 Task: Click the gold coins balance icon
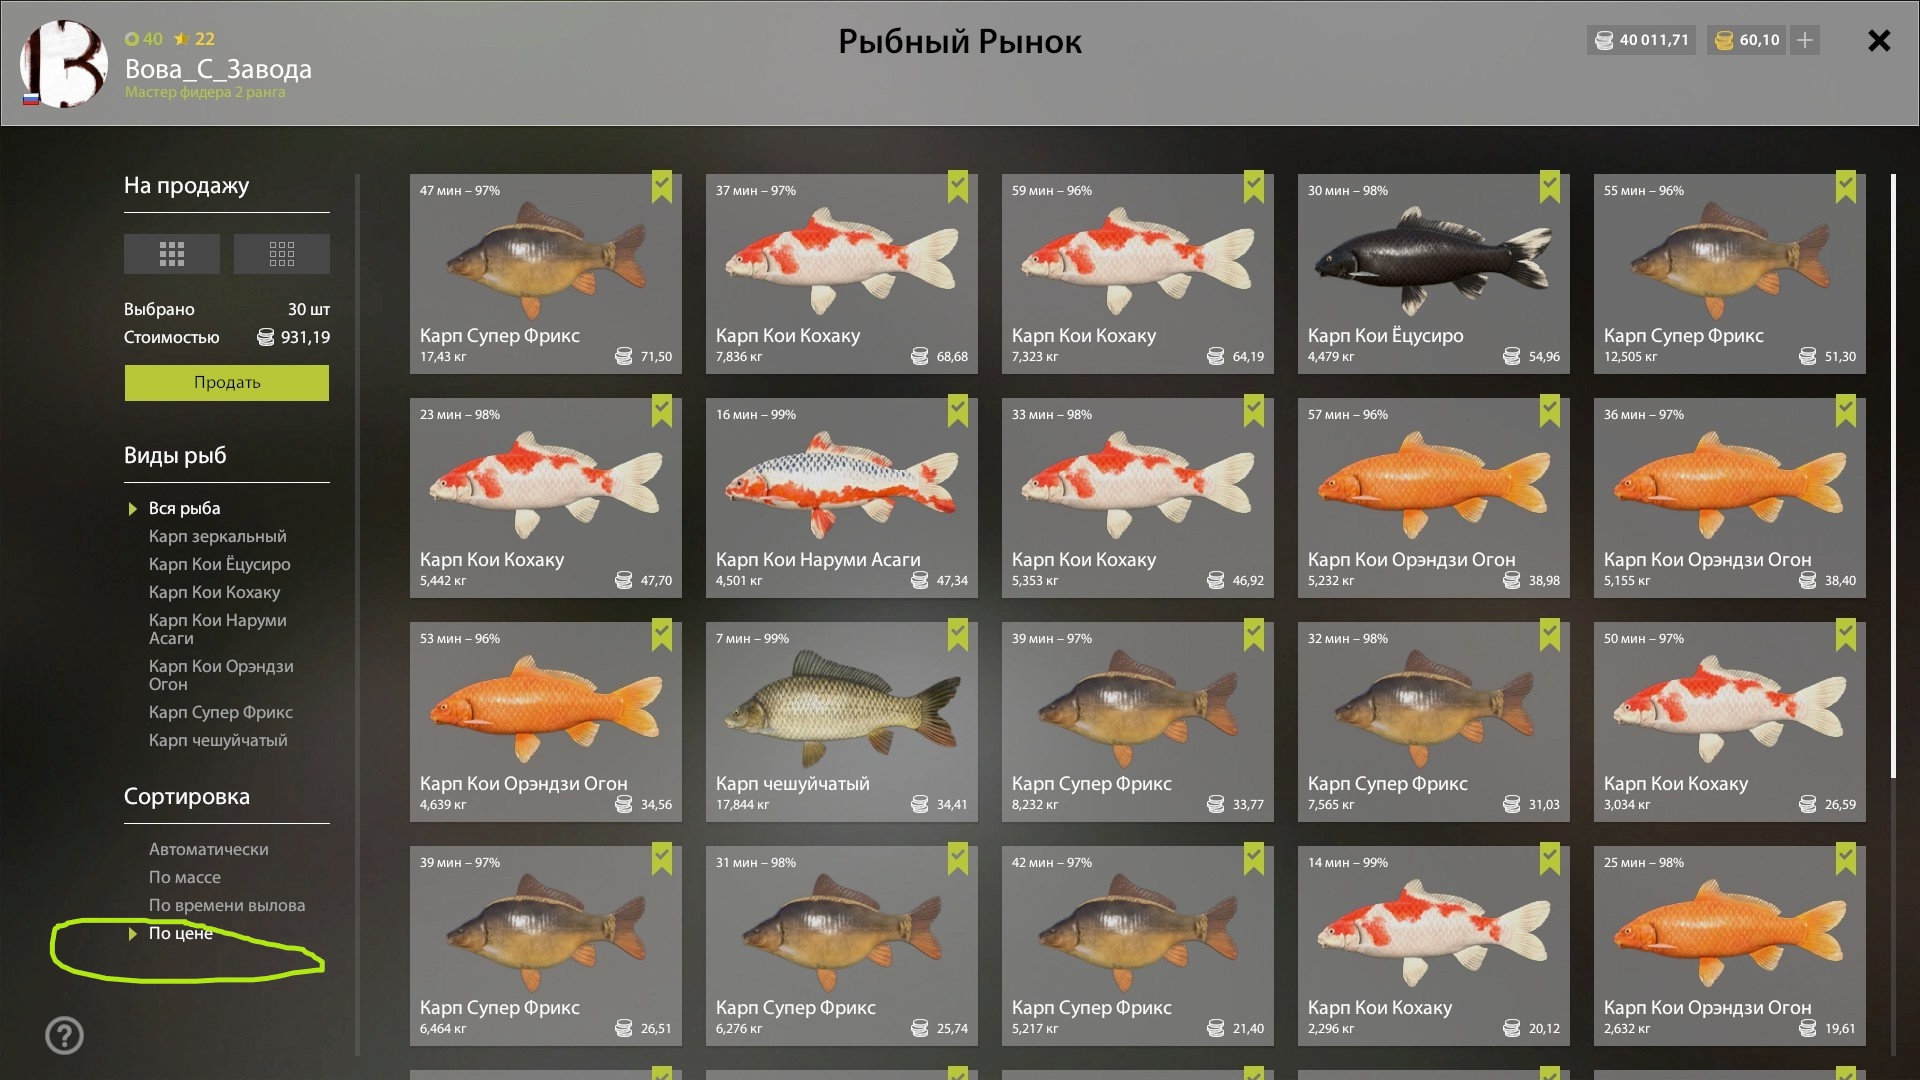1724,40
